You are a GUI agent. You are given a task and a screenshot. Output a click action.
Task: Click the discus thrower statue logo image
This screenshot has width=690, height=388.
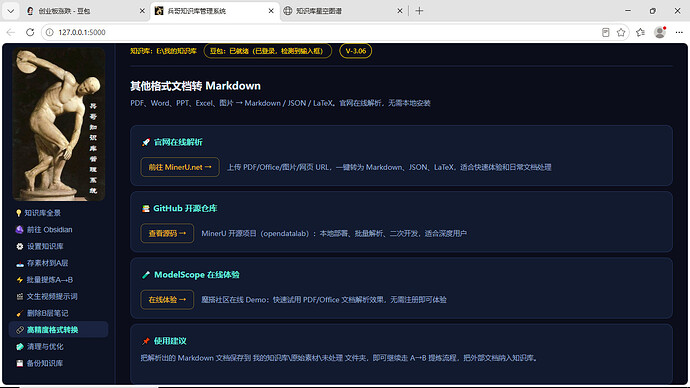coord(59,124)
